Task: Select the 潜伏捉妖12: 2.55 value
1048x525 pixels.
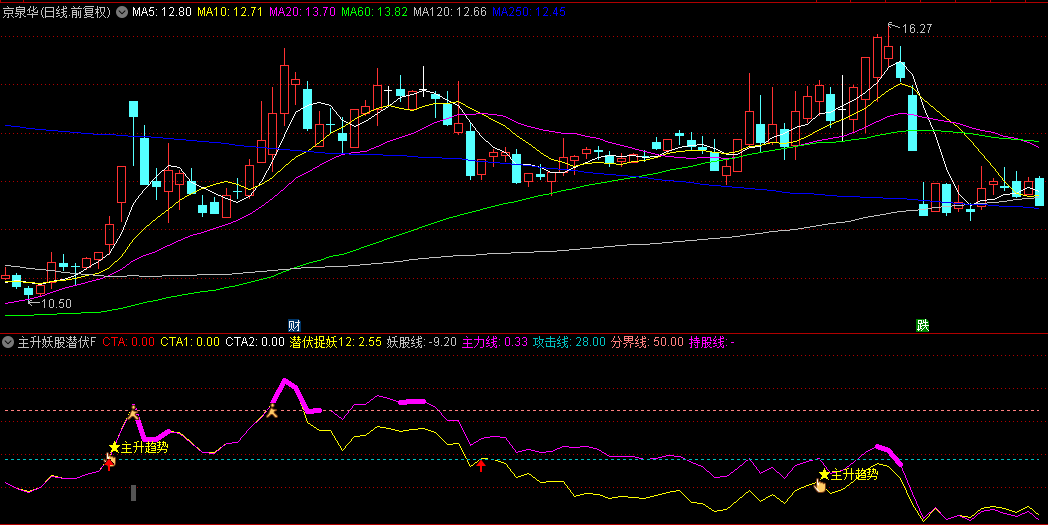Action: (x=336, y=342)
